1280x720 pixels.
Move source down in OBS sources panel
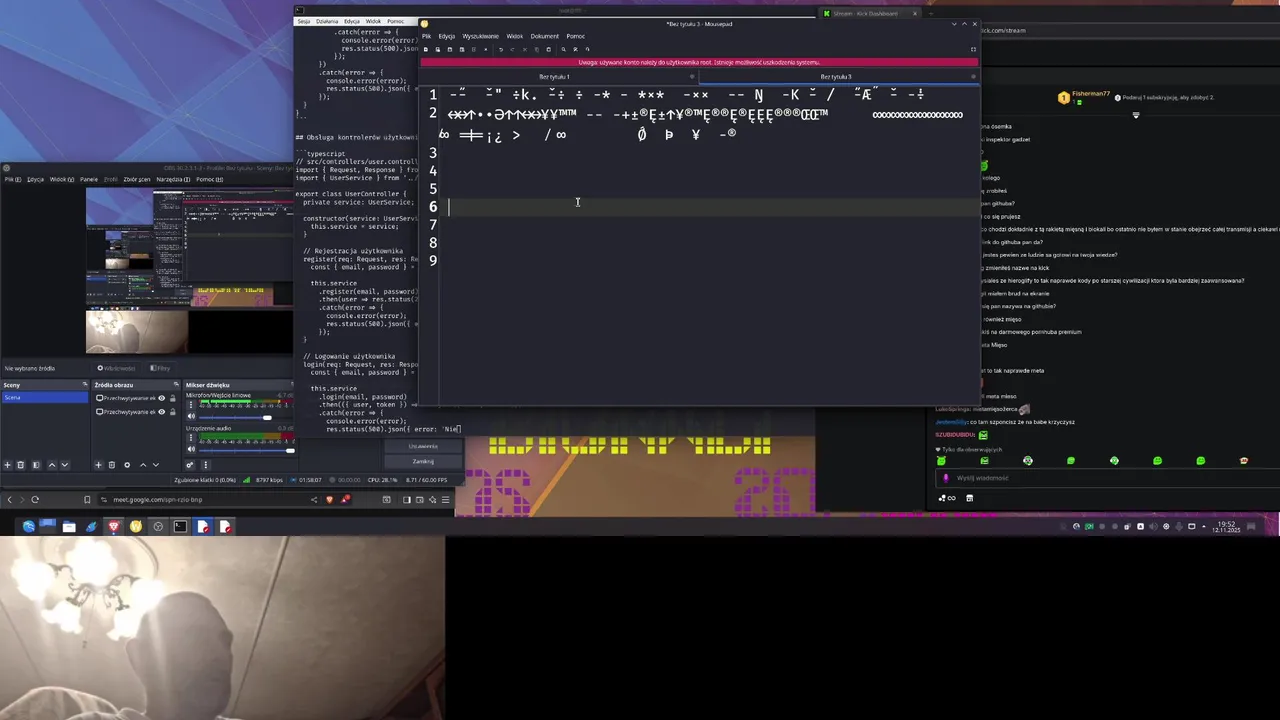point(156,465)
